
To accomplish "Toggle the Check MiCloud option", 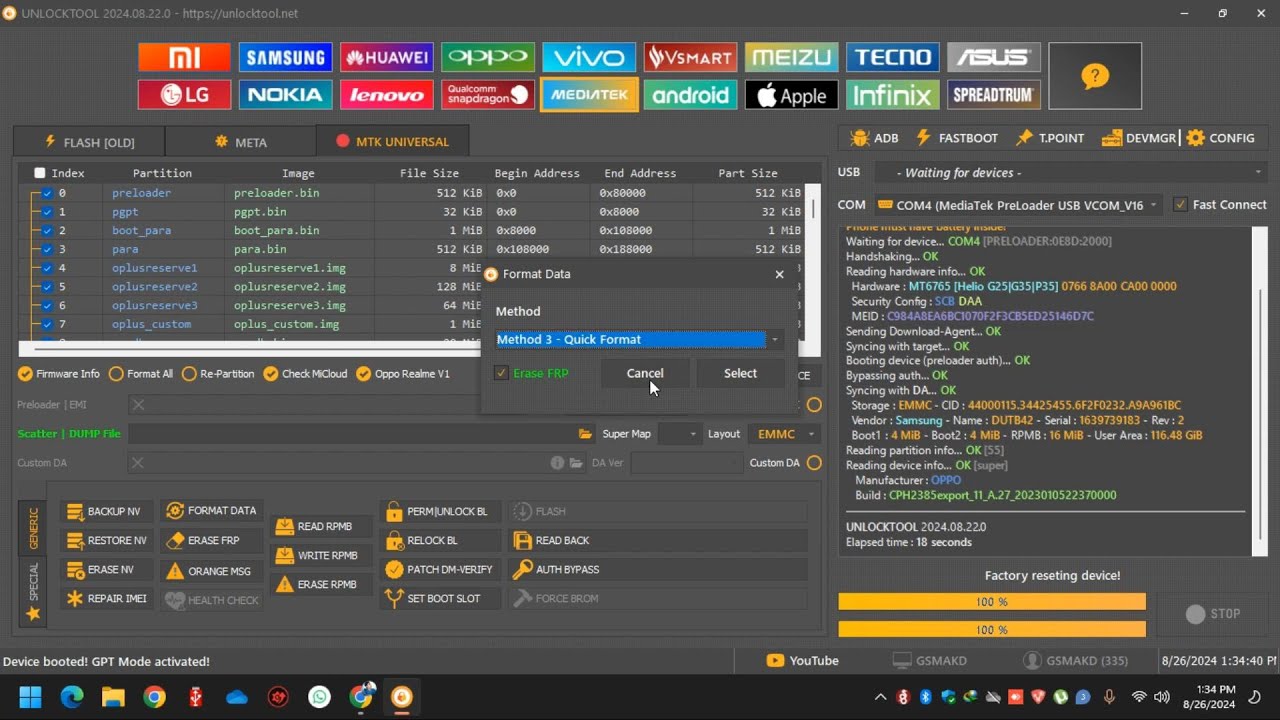I will pyautogui.click(x=305, y=374).
